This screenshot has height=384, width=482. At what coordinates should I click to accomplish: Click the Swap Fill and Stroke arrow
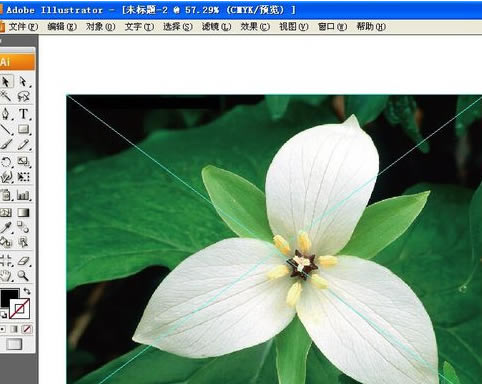[x=27, y=291]
